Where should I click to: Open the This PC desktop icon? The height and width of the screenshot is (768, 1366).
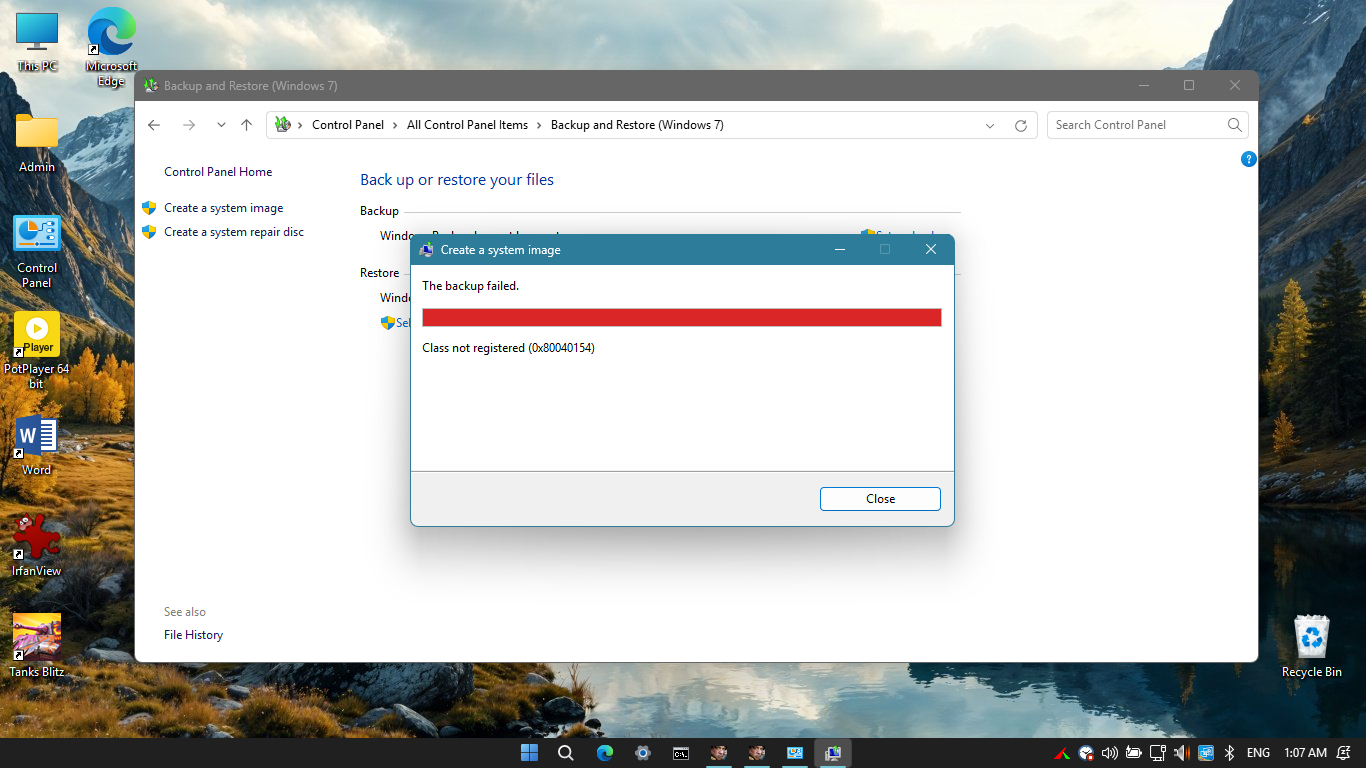coord(37,43)
